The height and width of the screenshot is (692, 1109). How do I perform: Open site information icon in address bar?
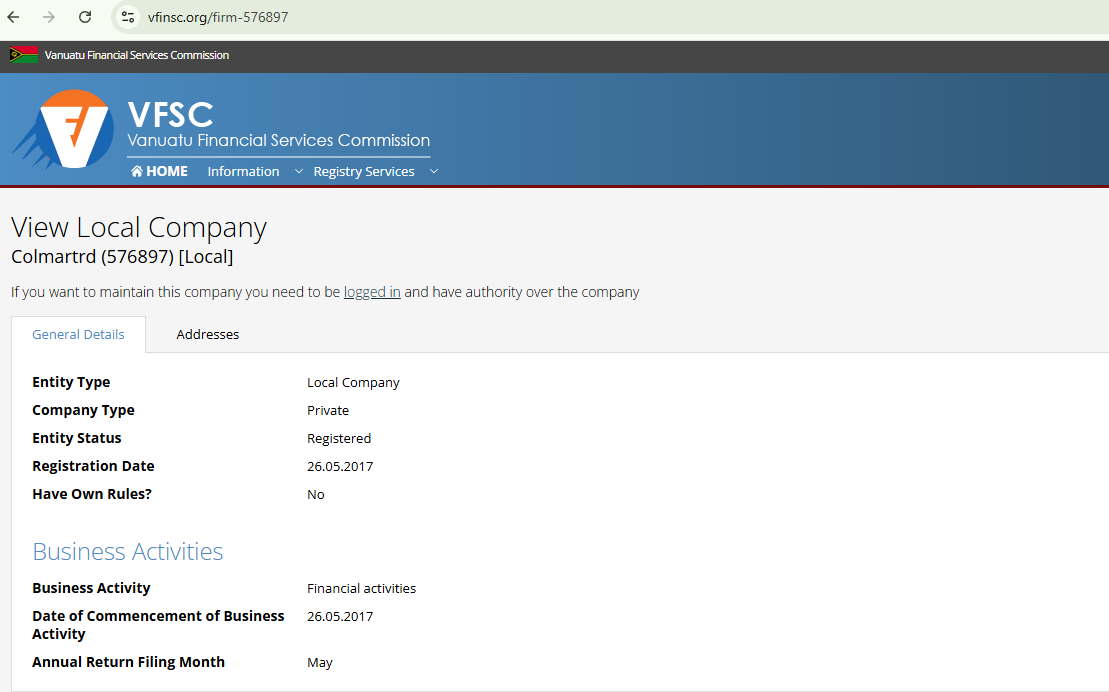(127, 17)
